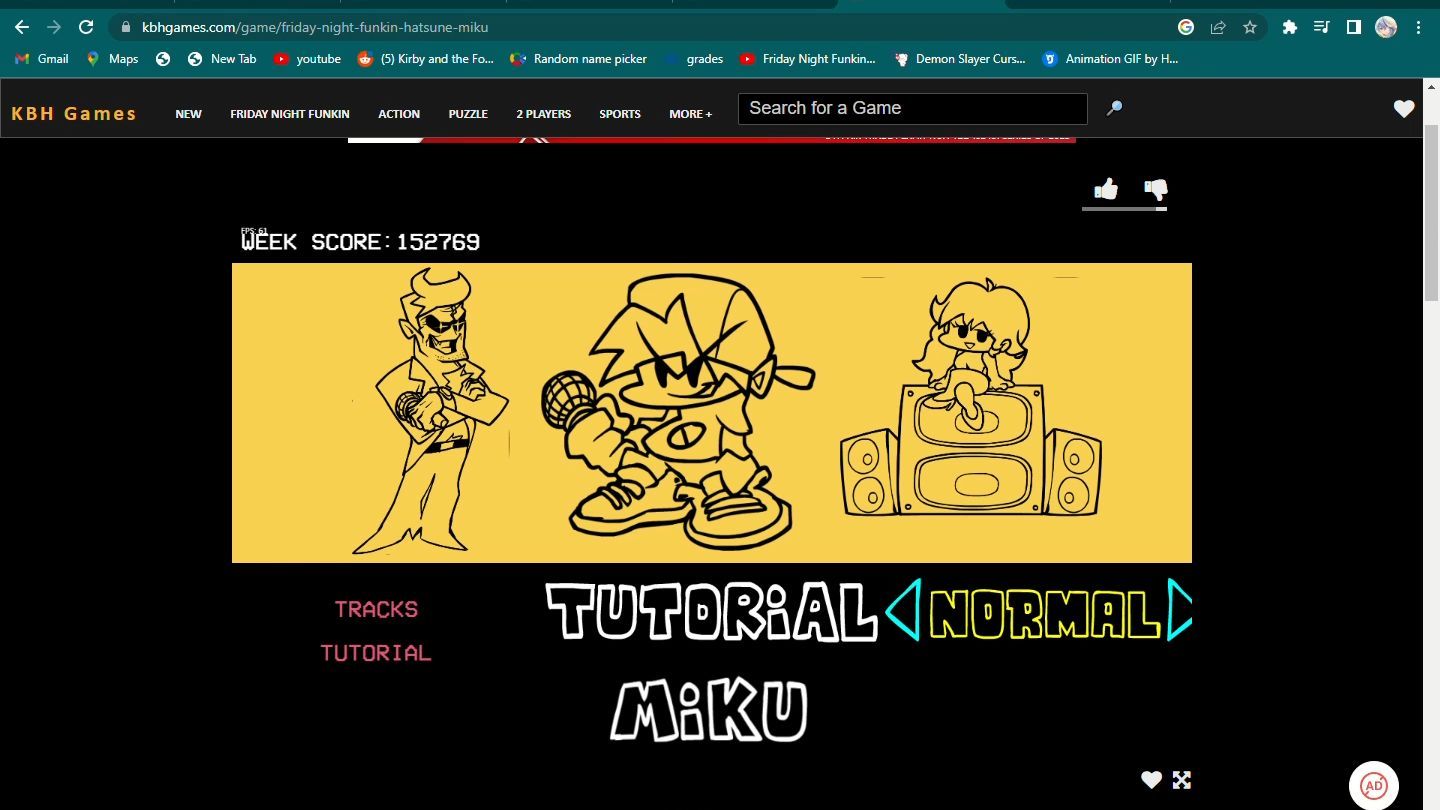Image resolution: width=1440 pixels, height=810 pixels.
Task: Click the white heart favorites icon in header
Action: click(1404, 109)
